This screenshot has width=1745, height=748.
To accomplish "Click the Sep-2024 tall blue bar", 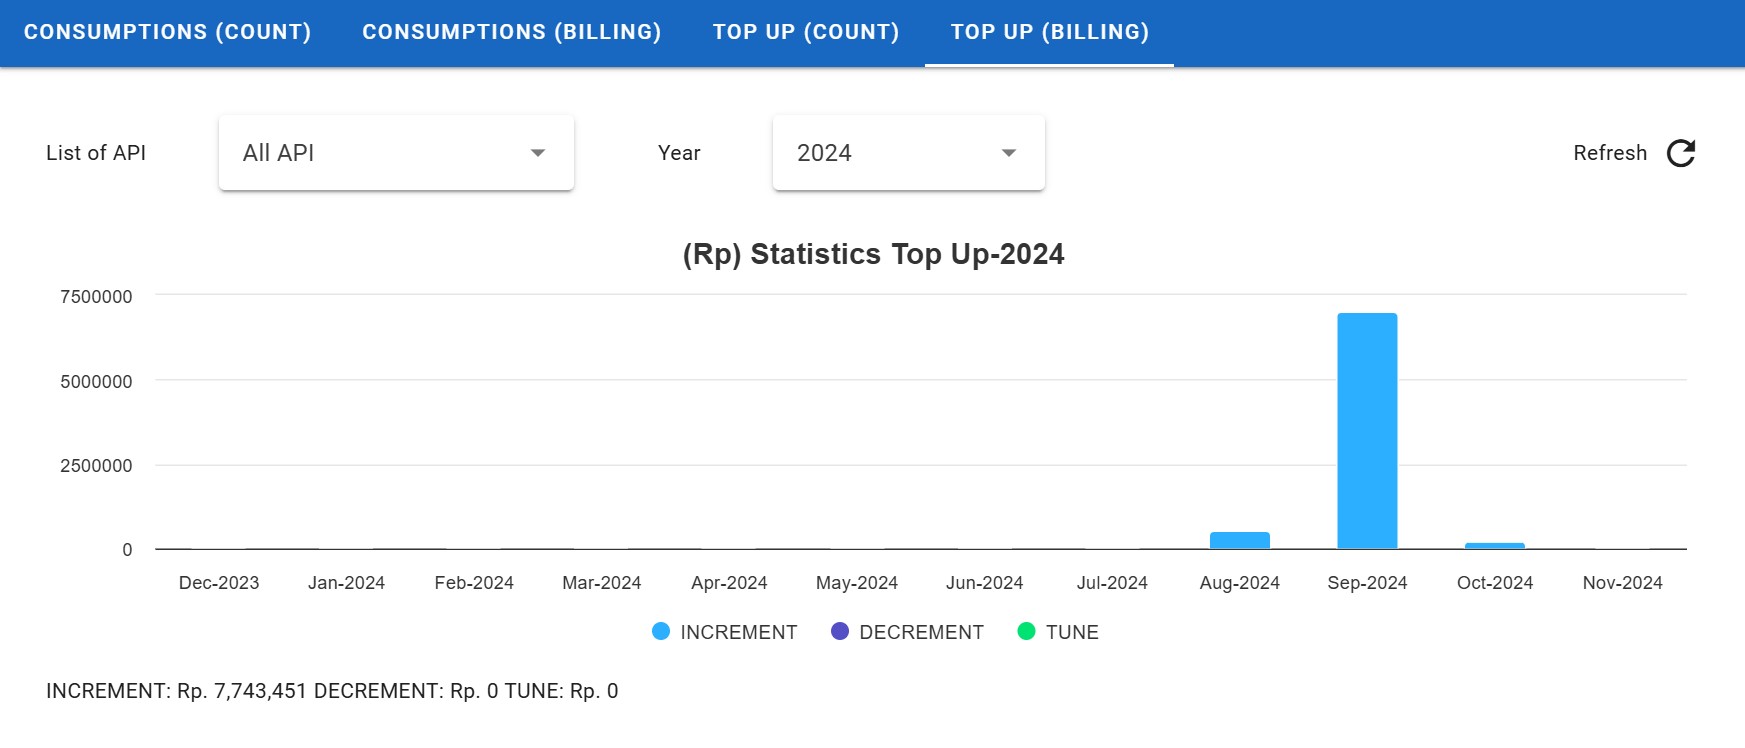I will 1367,430.
